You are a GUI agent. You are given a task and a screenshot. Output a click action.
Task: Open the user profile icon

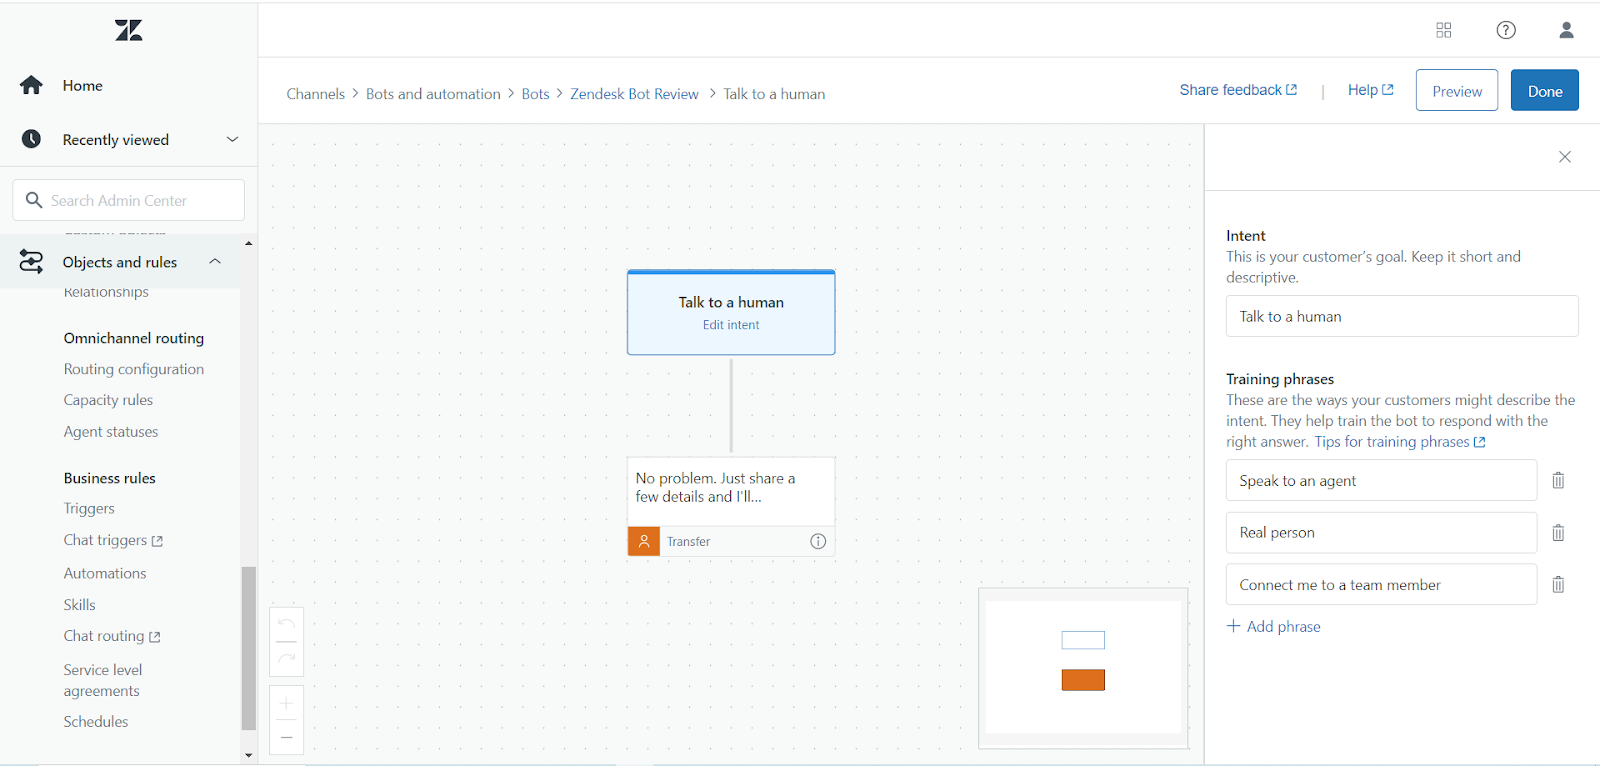[1566, 30]
